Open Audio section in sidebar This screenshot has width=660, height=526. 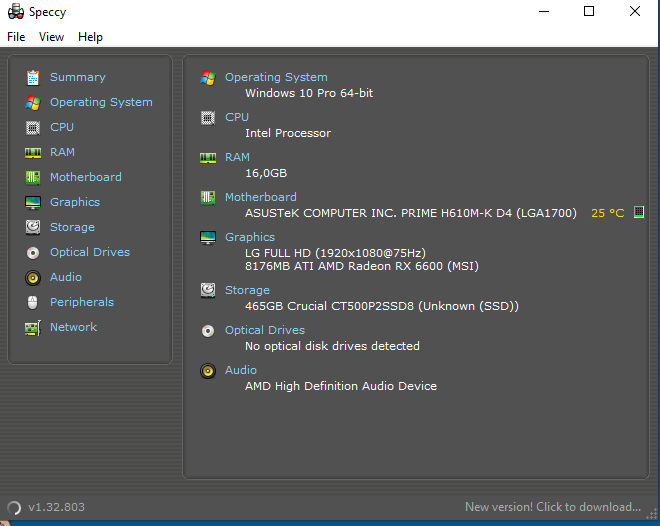66,277
